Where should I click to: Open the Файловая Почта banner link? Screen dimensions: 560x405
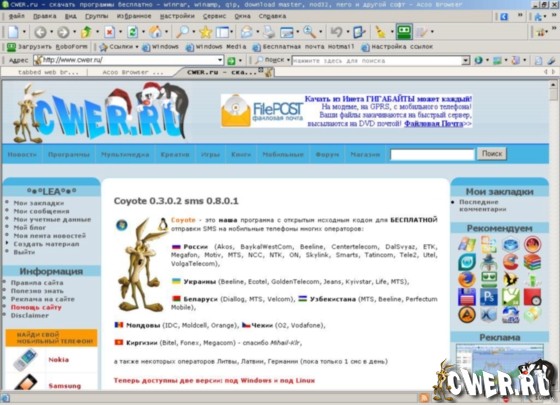click(x=433, y=124)
